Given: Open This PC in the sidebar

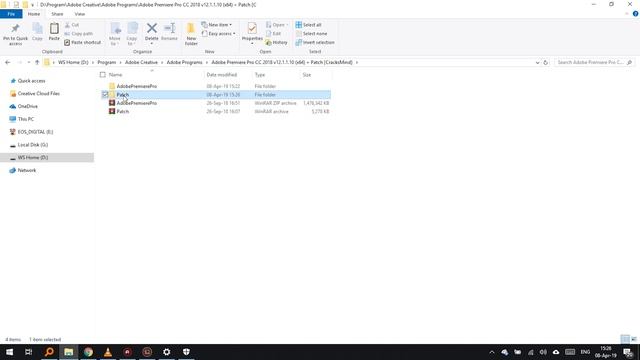Looking at the screenshot, I should (26, 119).
